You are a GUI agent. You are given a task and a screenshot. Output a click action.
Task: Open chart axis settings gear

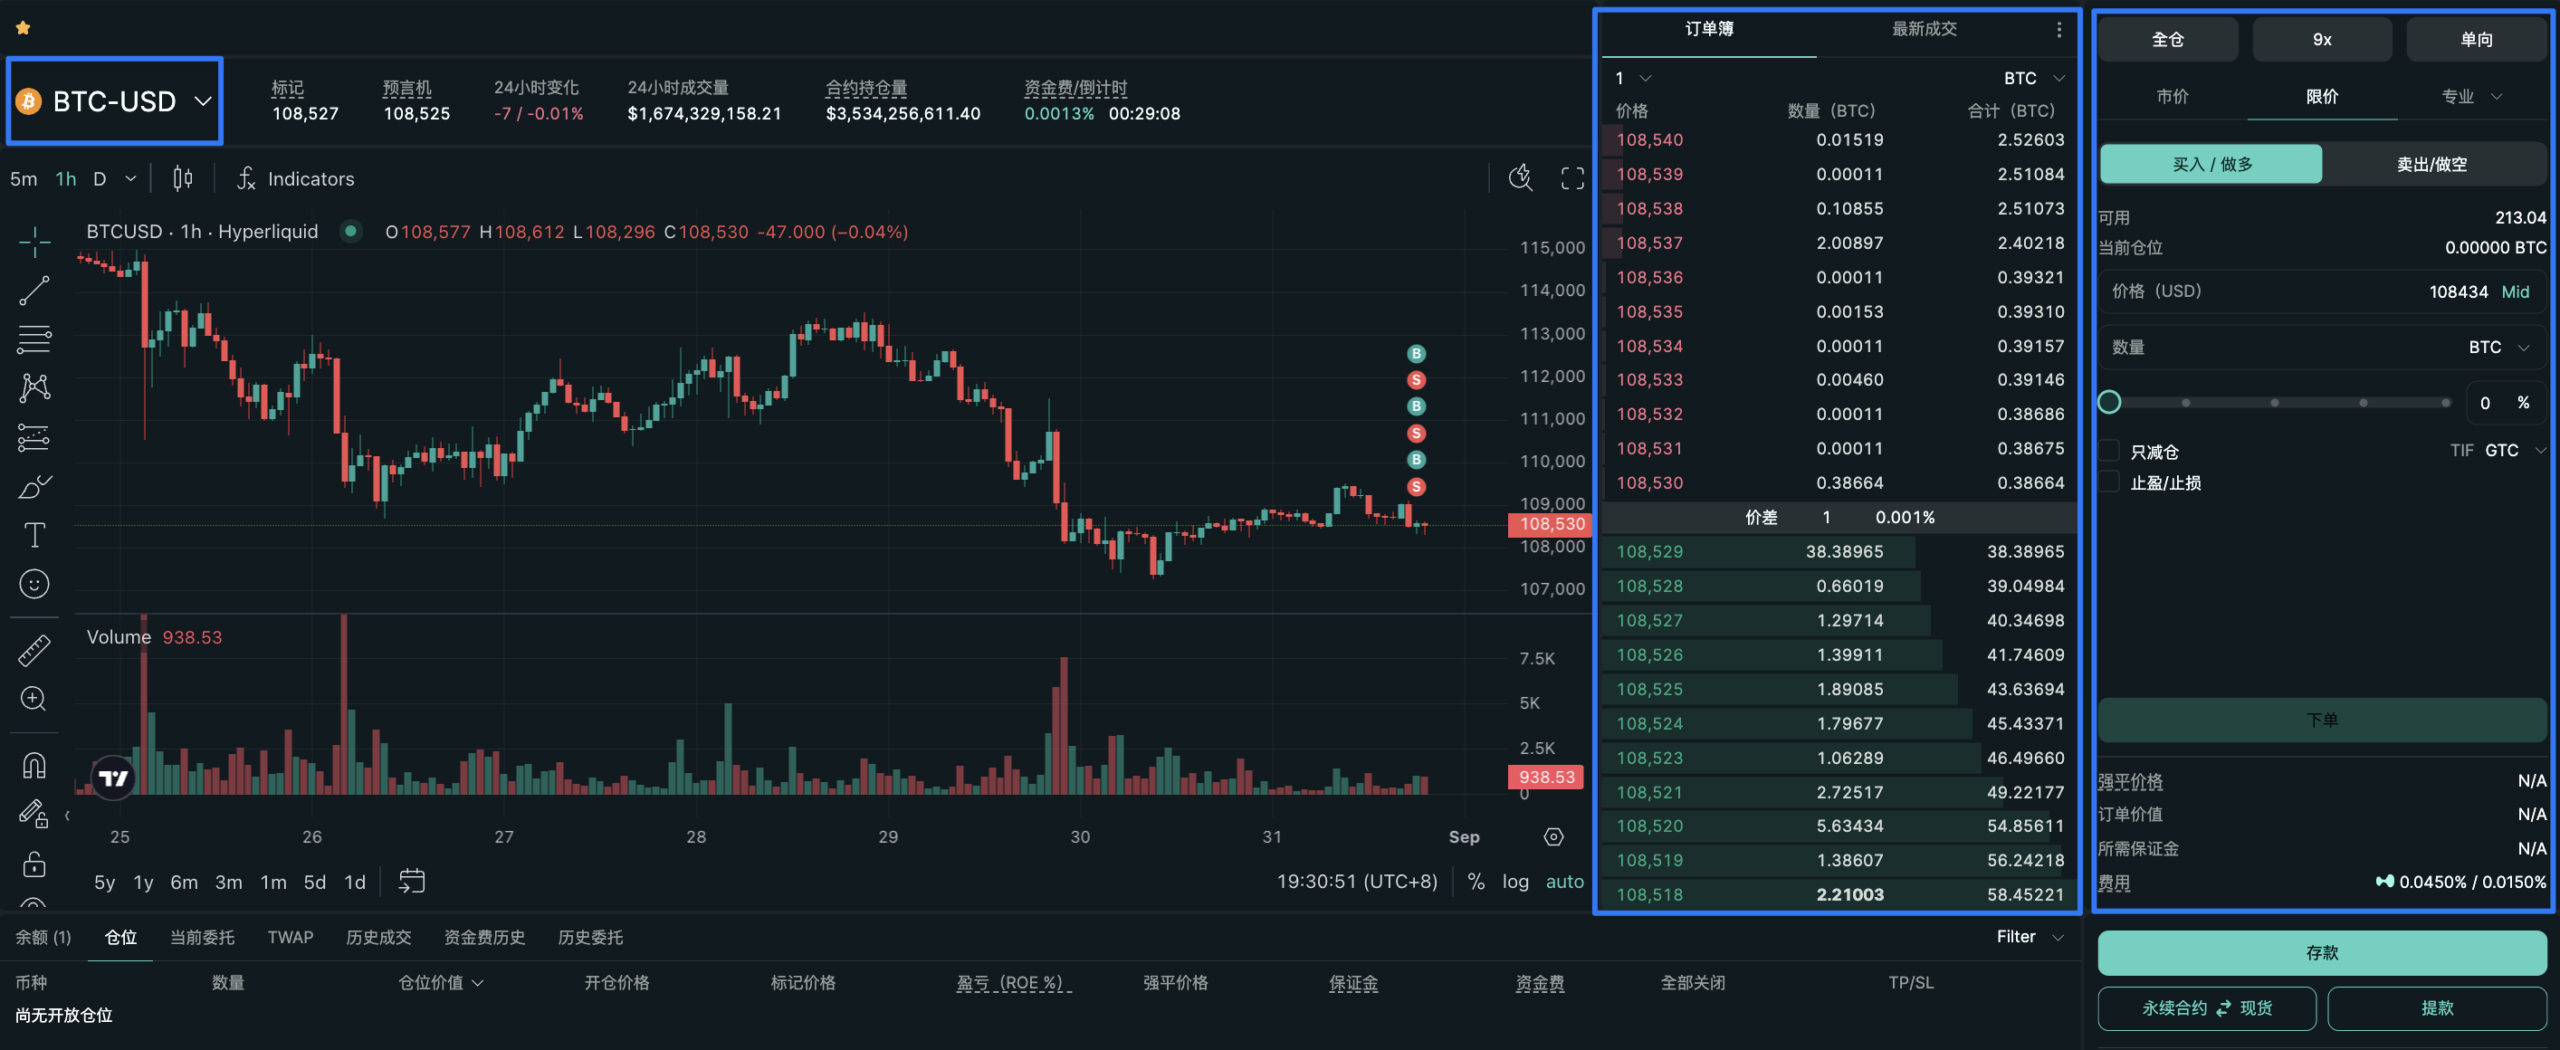pos(1553,837)
